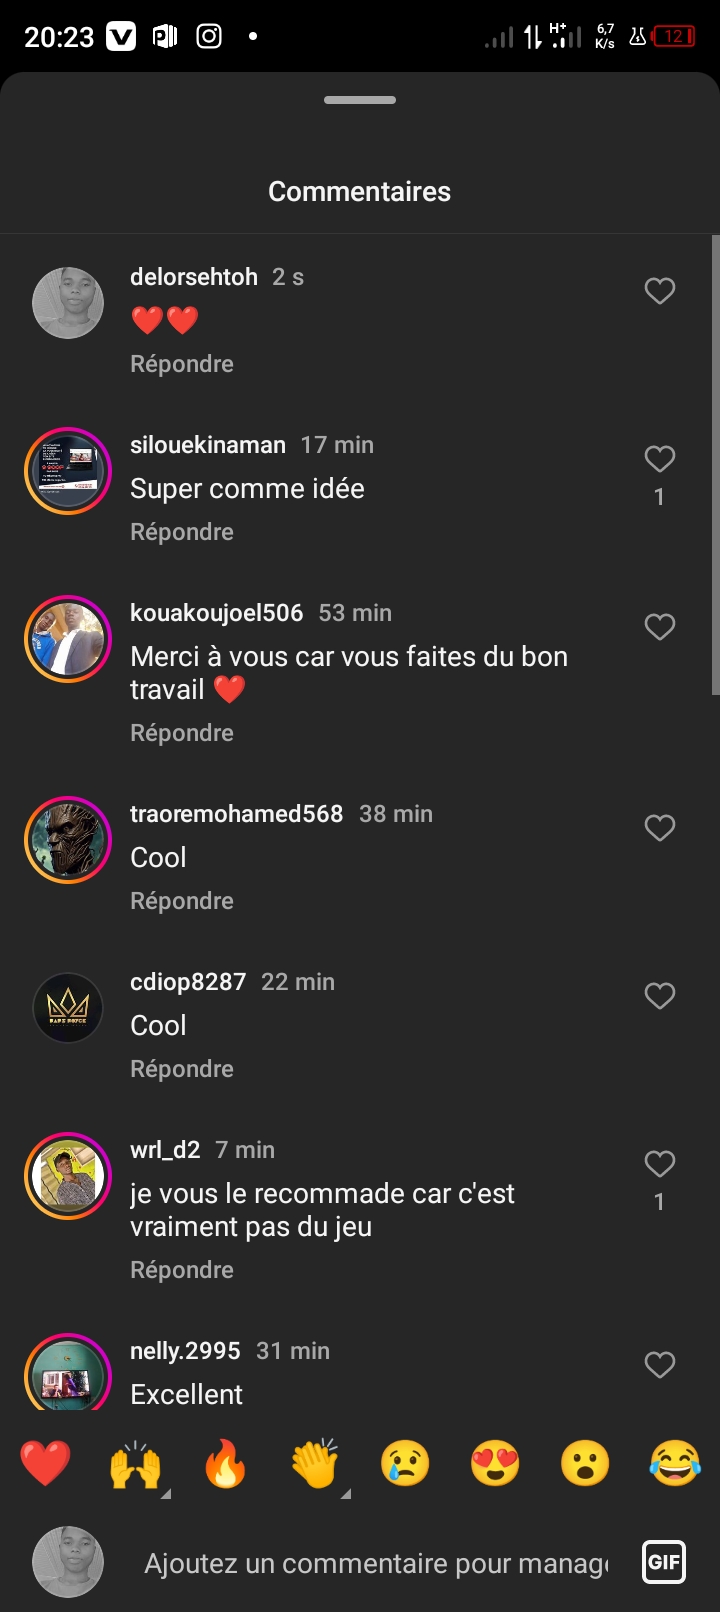Screen dimensions: 720x1612
Task: Select the crying face emoji reaction
Action: click(x=405, y=1464)
